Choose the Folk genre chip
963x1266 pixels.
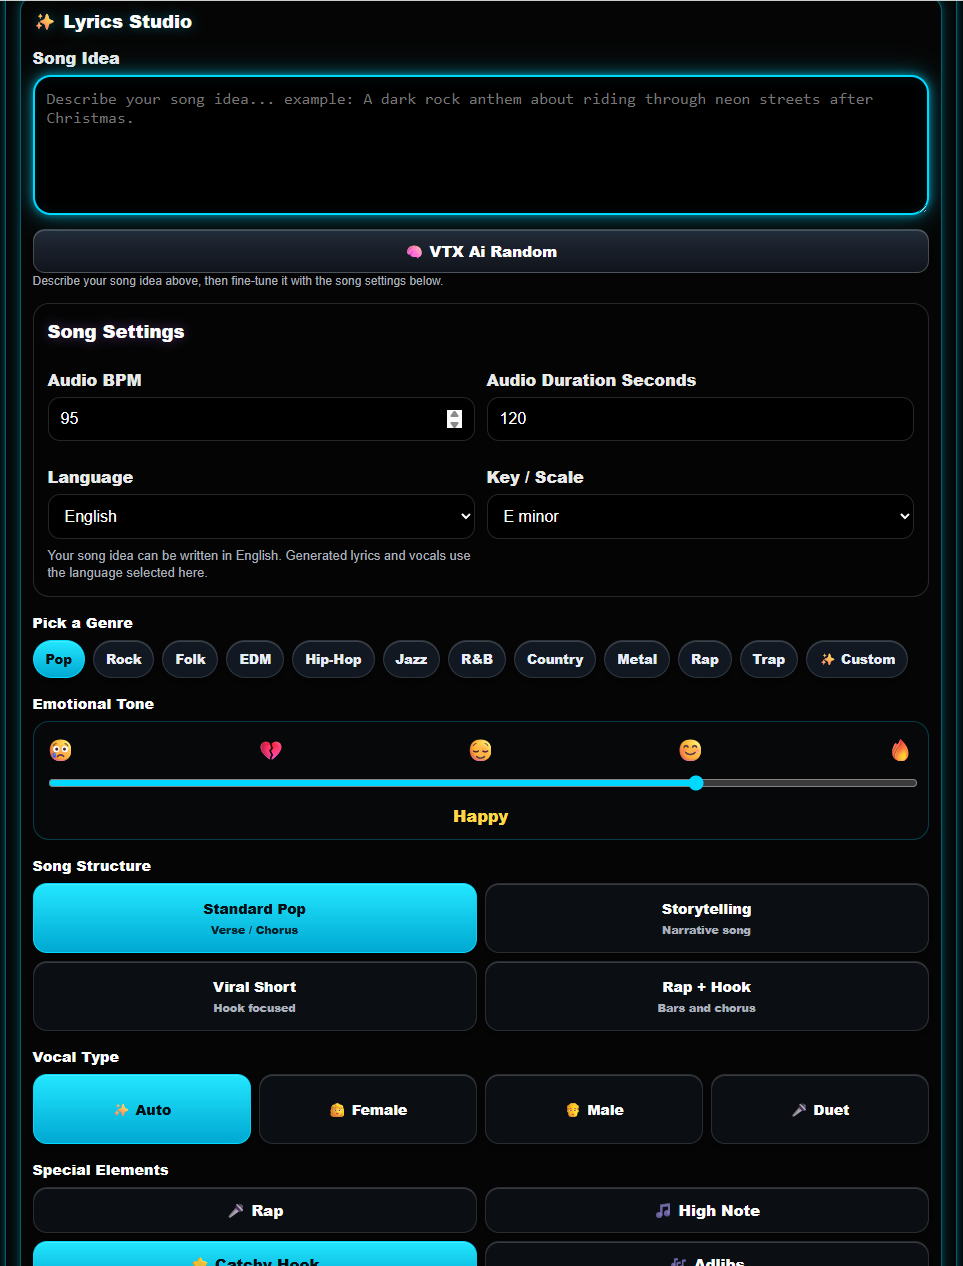(190, 659)
